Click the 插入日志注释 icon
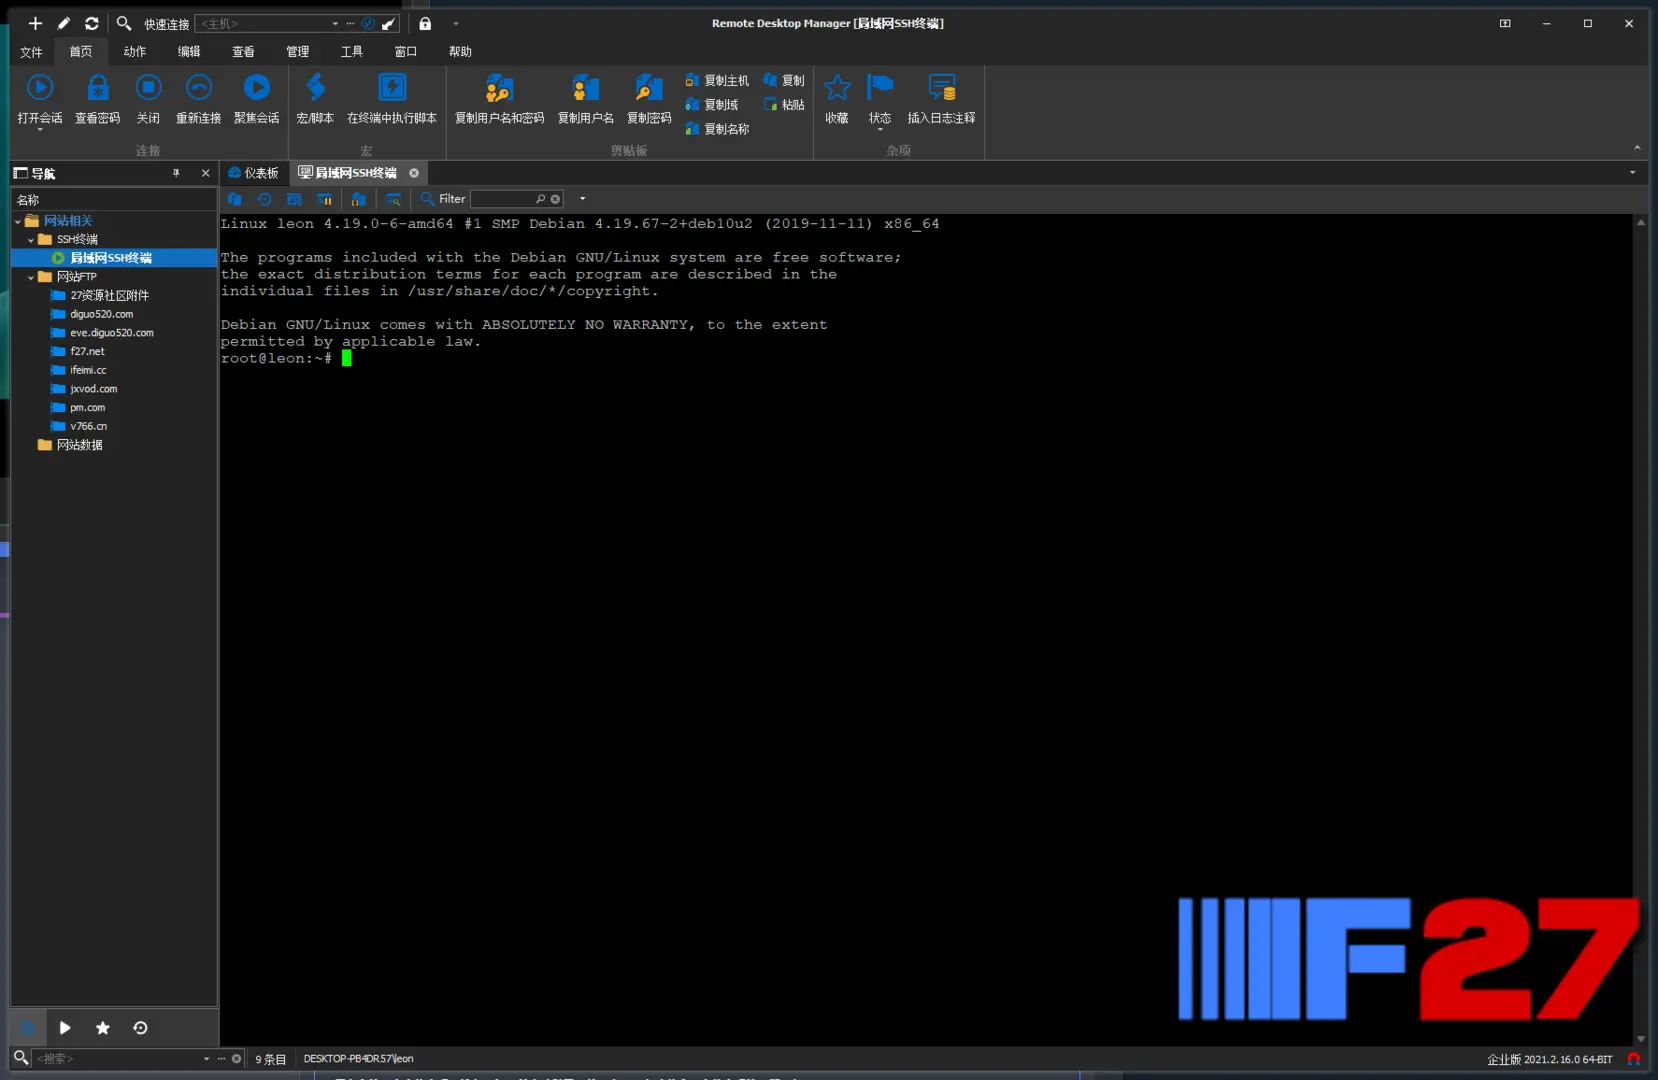The height and width of the screenshot is (1080, 1658). 942,88
